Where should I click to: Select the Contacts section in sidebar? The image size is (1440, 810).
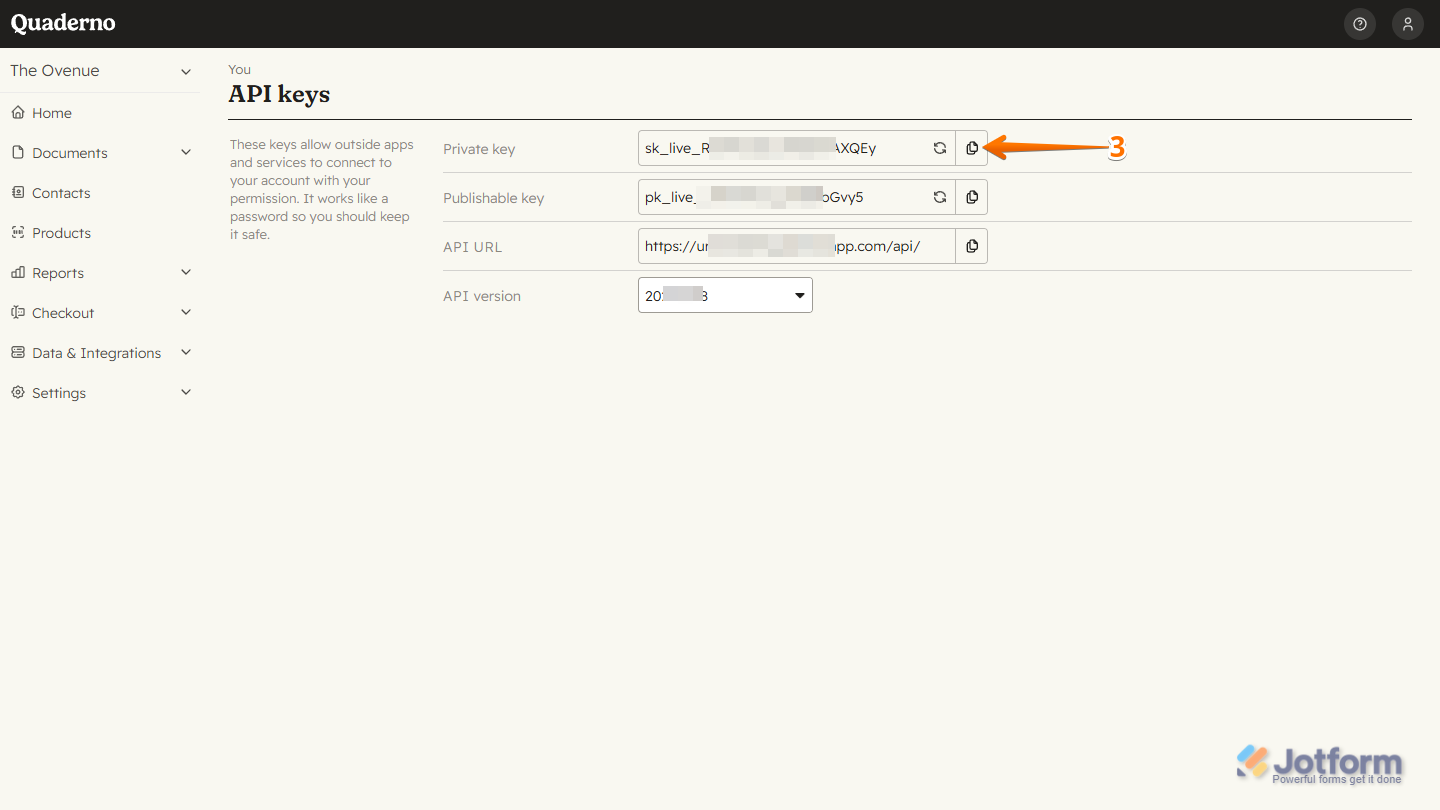pyautogui.click(x=61, y=192)
